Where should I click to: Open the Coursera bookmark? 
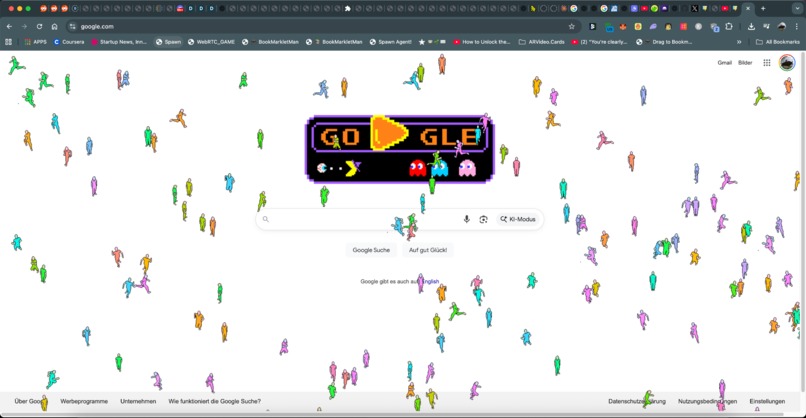69,42
